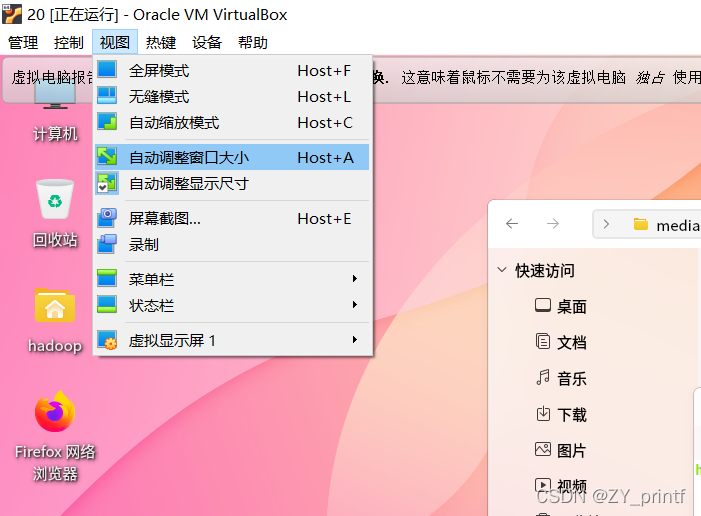Click the status bar (状态栏) icon
Viewport: 701px width, 516px height.
pos(107,305)
